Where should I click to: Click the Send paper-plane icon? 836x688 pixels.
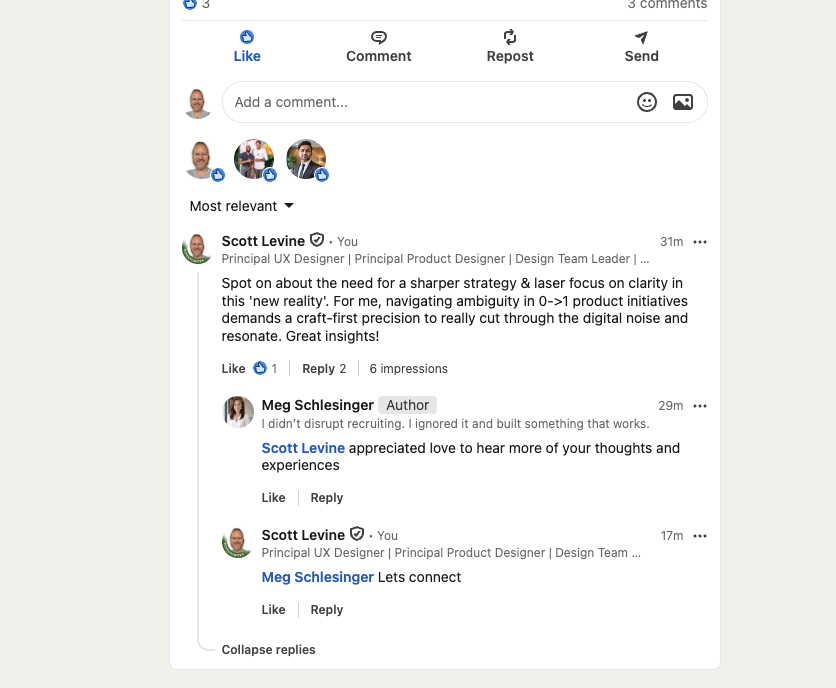tap(641, 37)
